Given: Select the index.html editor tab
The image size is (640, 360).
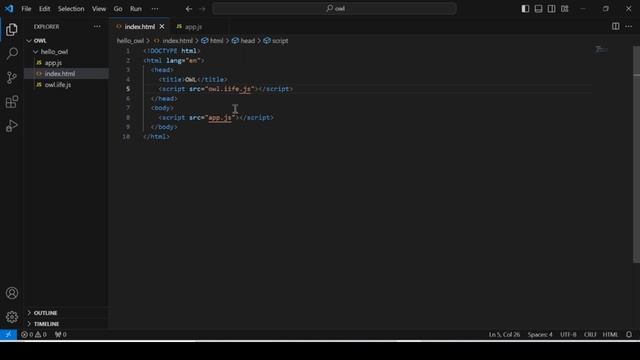Looking at the screenshot, I should [x=140, y=27].
